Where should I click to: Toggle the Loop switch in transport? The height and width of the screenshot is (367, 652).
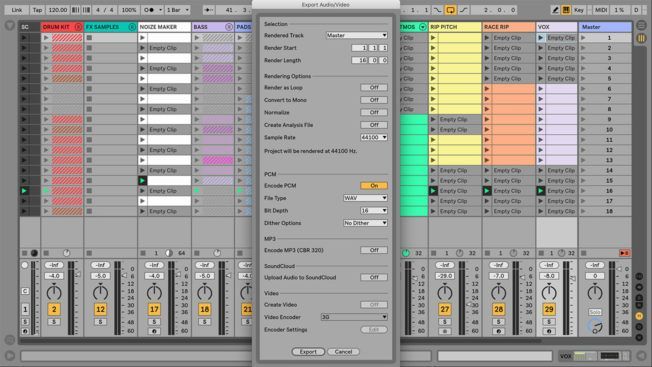pyautogui.click(x=450, y=10)
